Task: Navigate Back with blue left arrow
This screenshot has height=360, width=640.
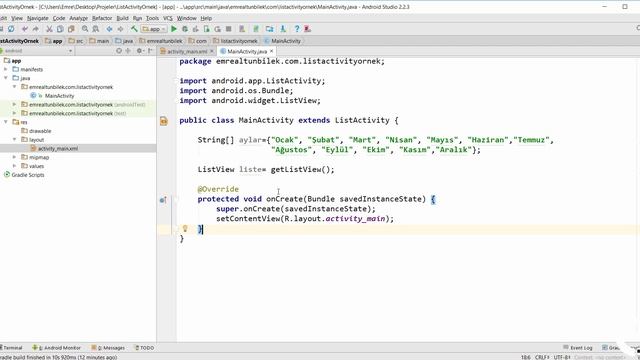Action: pos(109,29)
